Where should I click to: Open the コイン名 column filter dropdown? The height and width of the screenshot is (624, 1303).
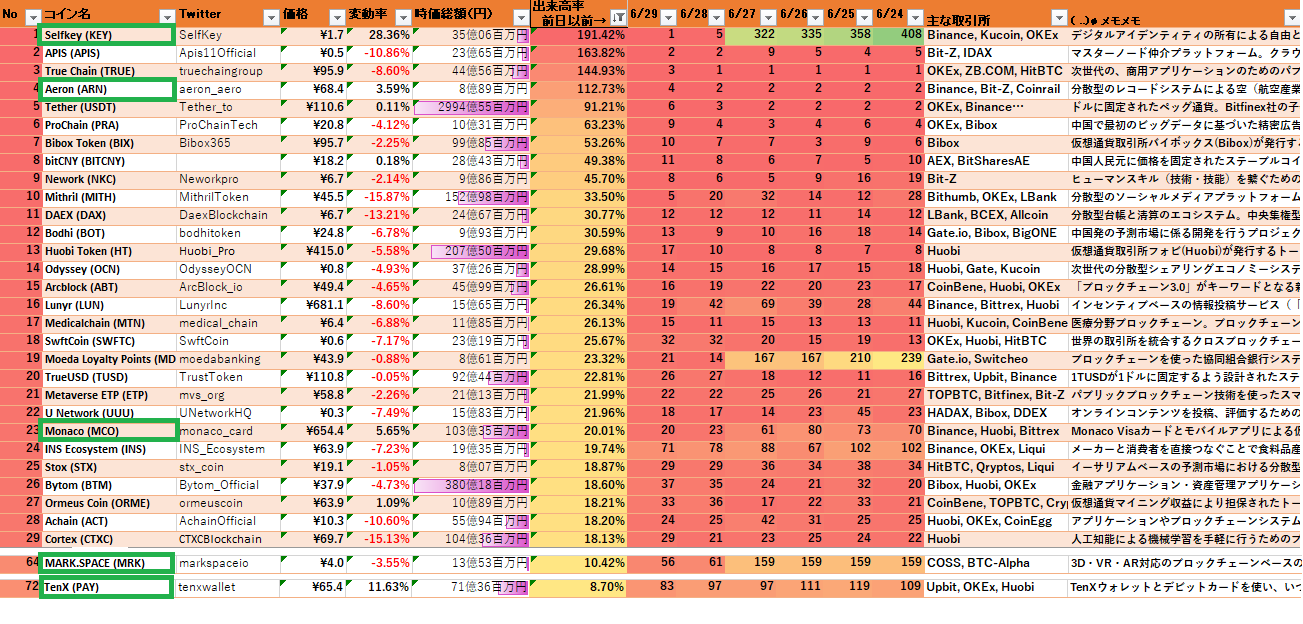[166, 17]
